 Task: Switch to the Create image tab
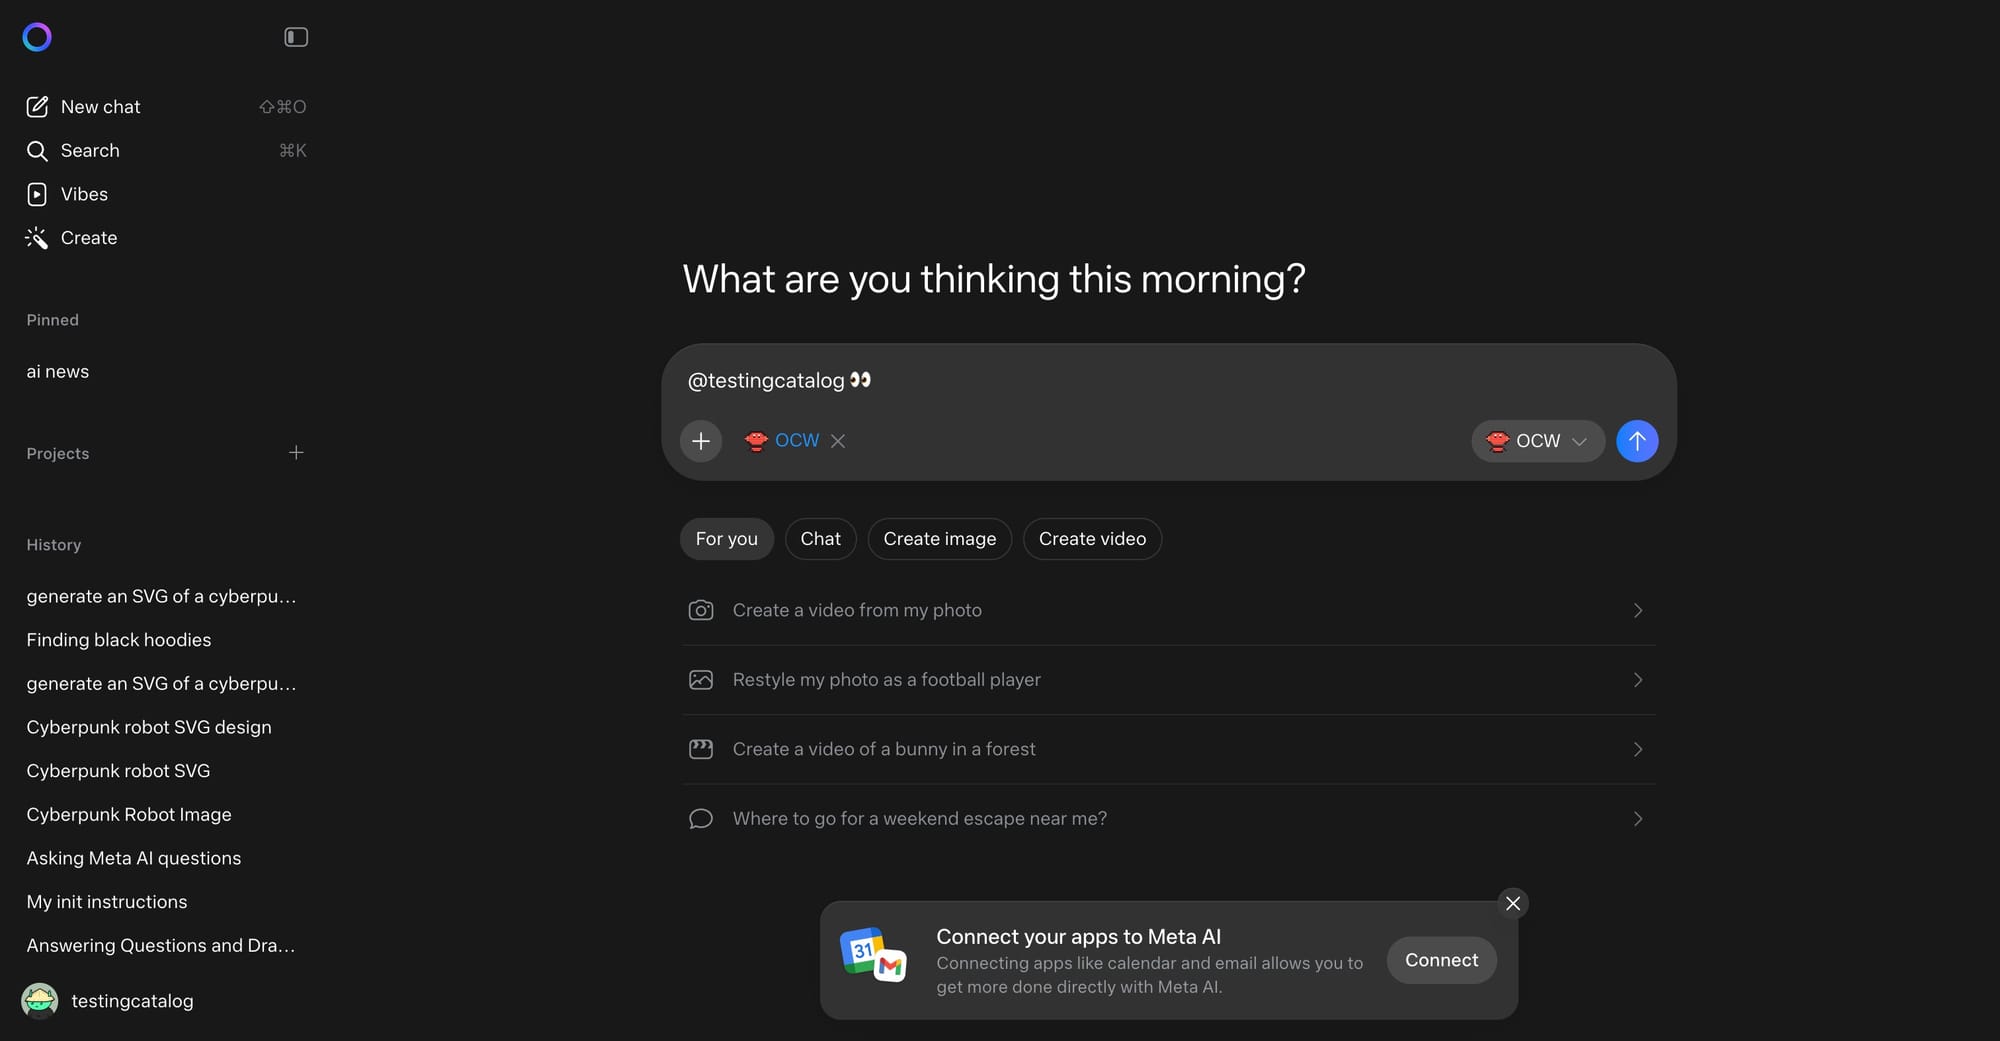[939, 538]
